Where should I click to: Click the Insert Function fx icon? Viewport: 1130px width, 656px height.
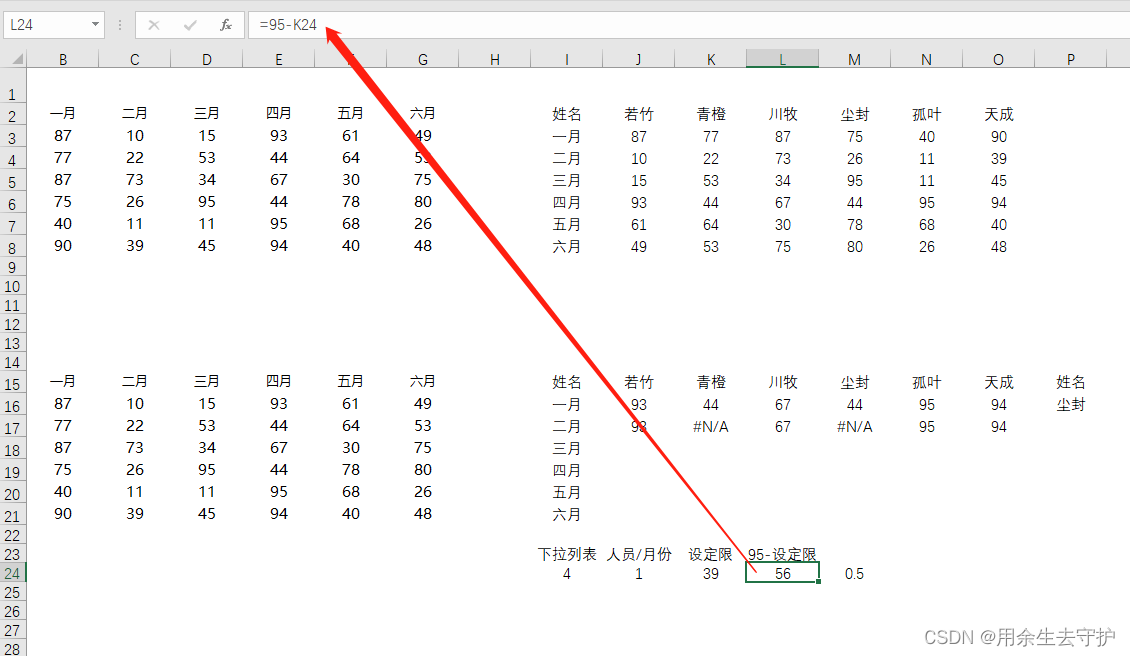[x=226, y=26]
